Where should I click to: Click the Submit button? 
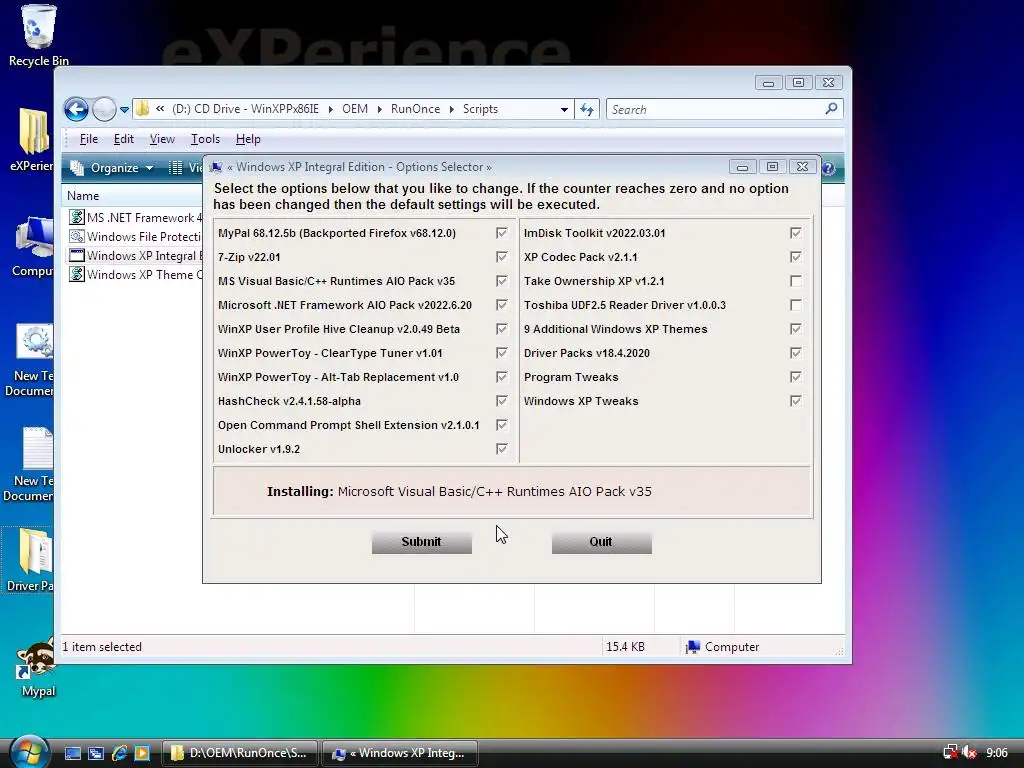tap(422, 542)
